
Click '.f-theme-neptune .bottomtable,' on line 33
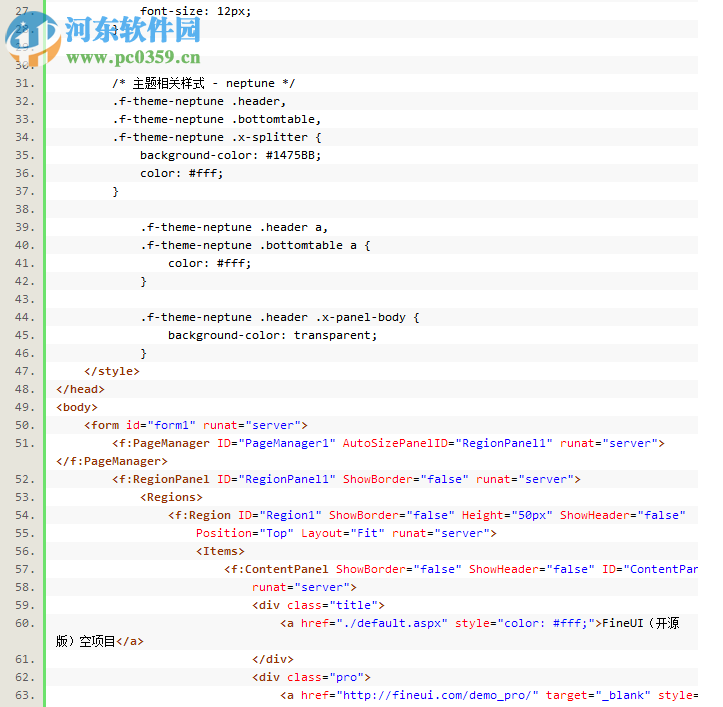217,119
